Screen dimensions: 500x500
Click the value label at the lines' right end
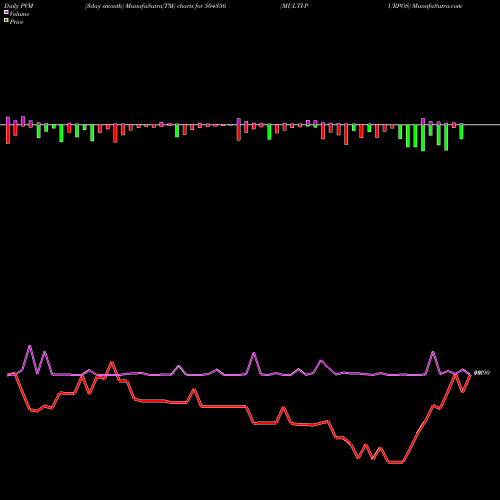[482, 373]
